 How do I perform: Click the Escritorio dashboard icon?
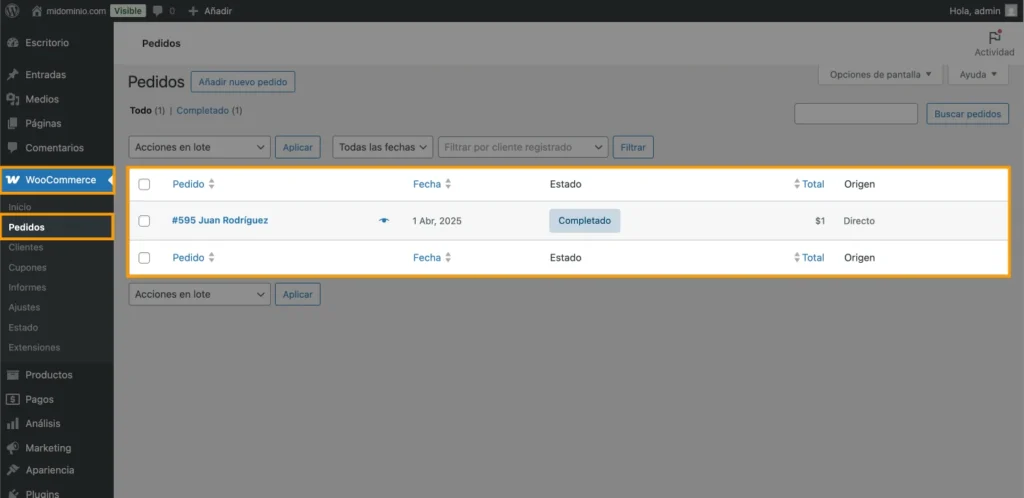pos(12,43)
